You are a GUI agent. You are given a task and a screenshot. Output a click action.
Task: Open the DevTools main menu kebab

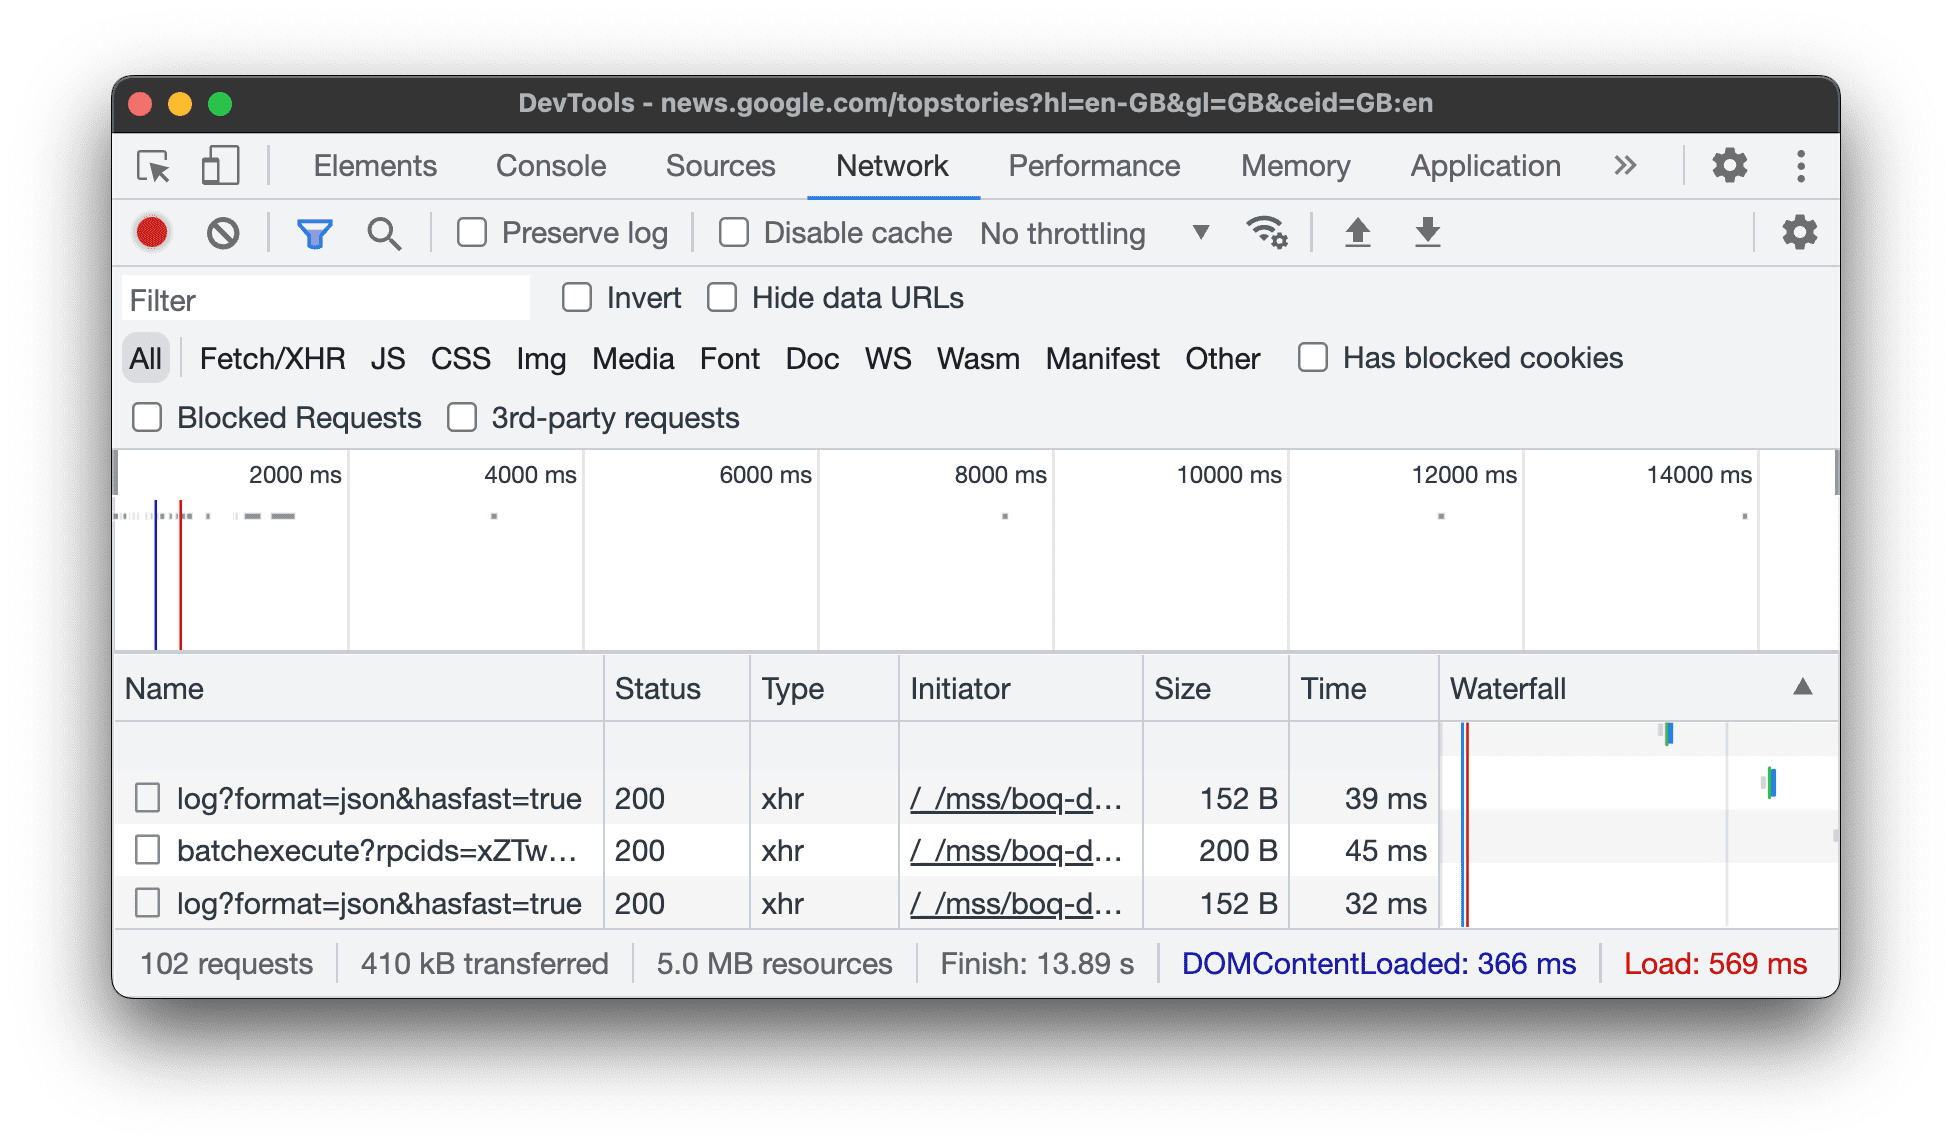(x=1801, y=166)
